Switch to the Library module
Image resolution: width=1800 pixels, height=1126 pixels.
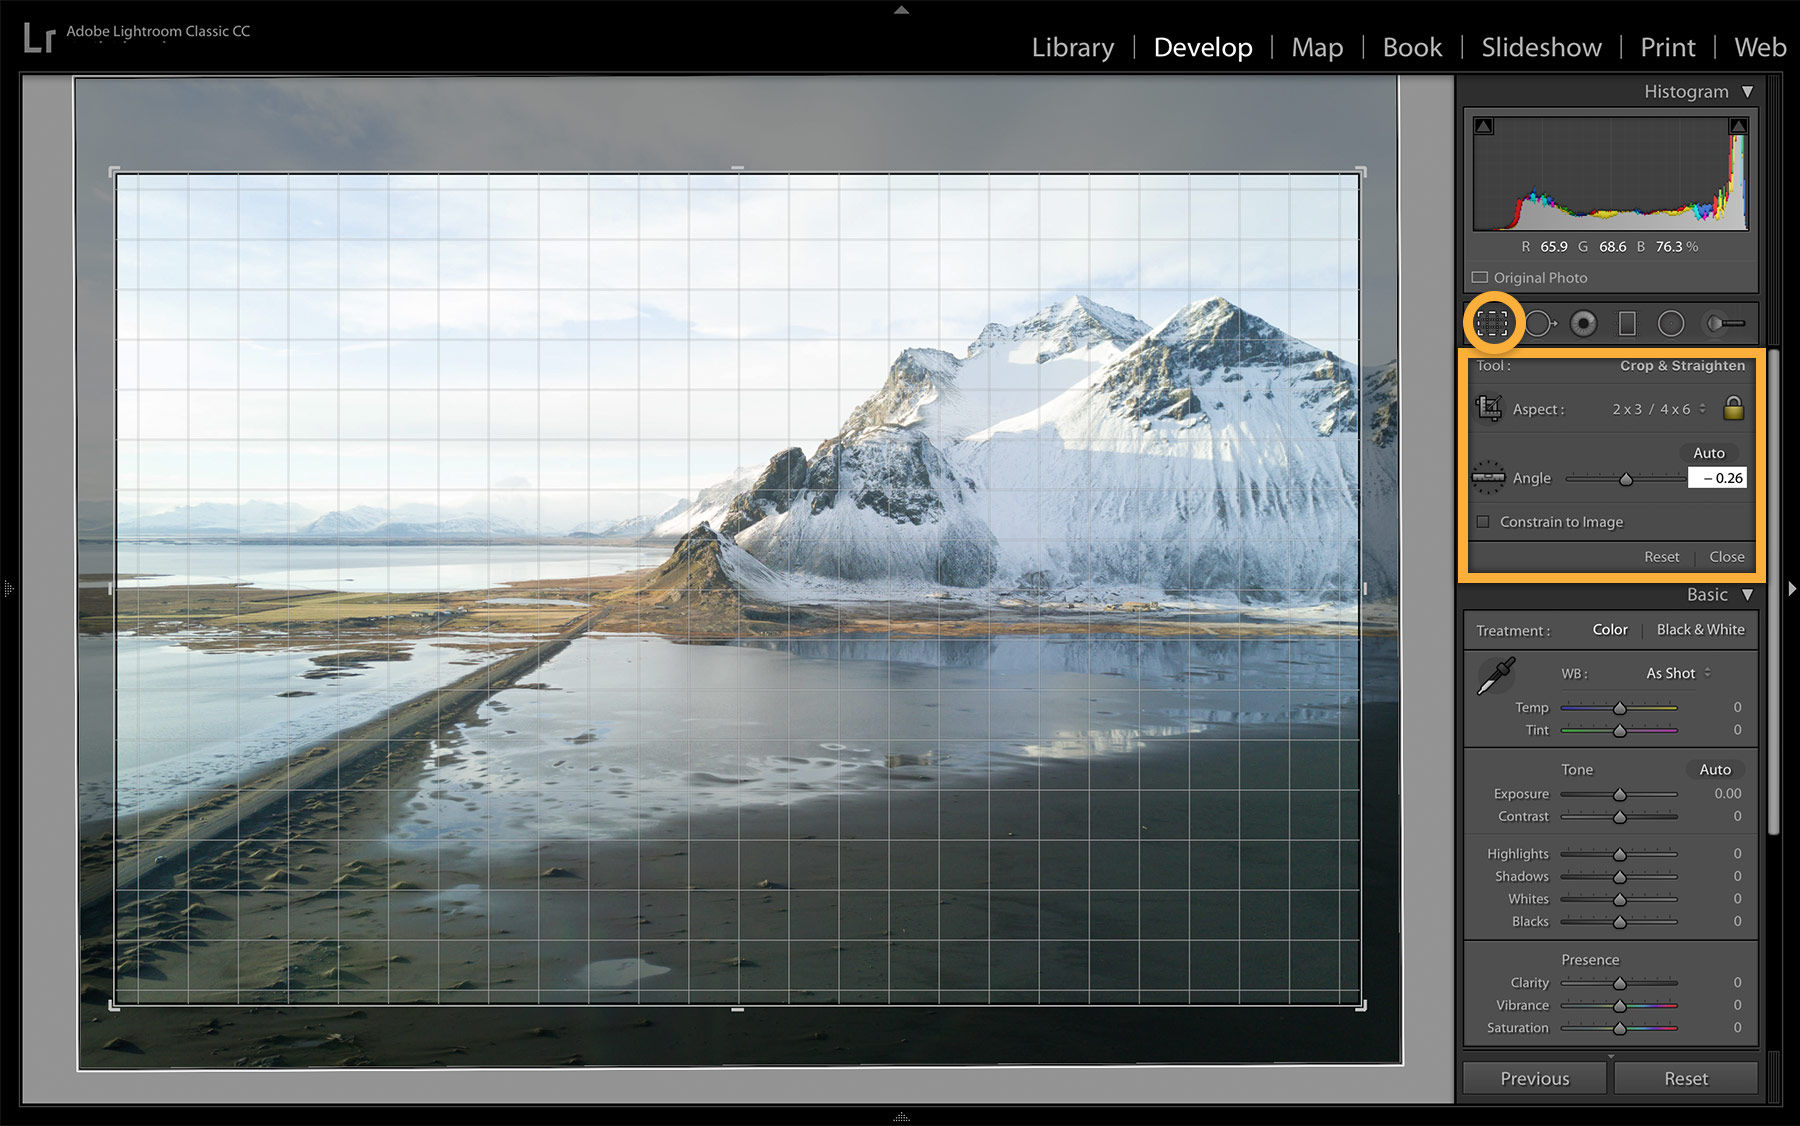(x=1071, y=47)
